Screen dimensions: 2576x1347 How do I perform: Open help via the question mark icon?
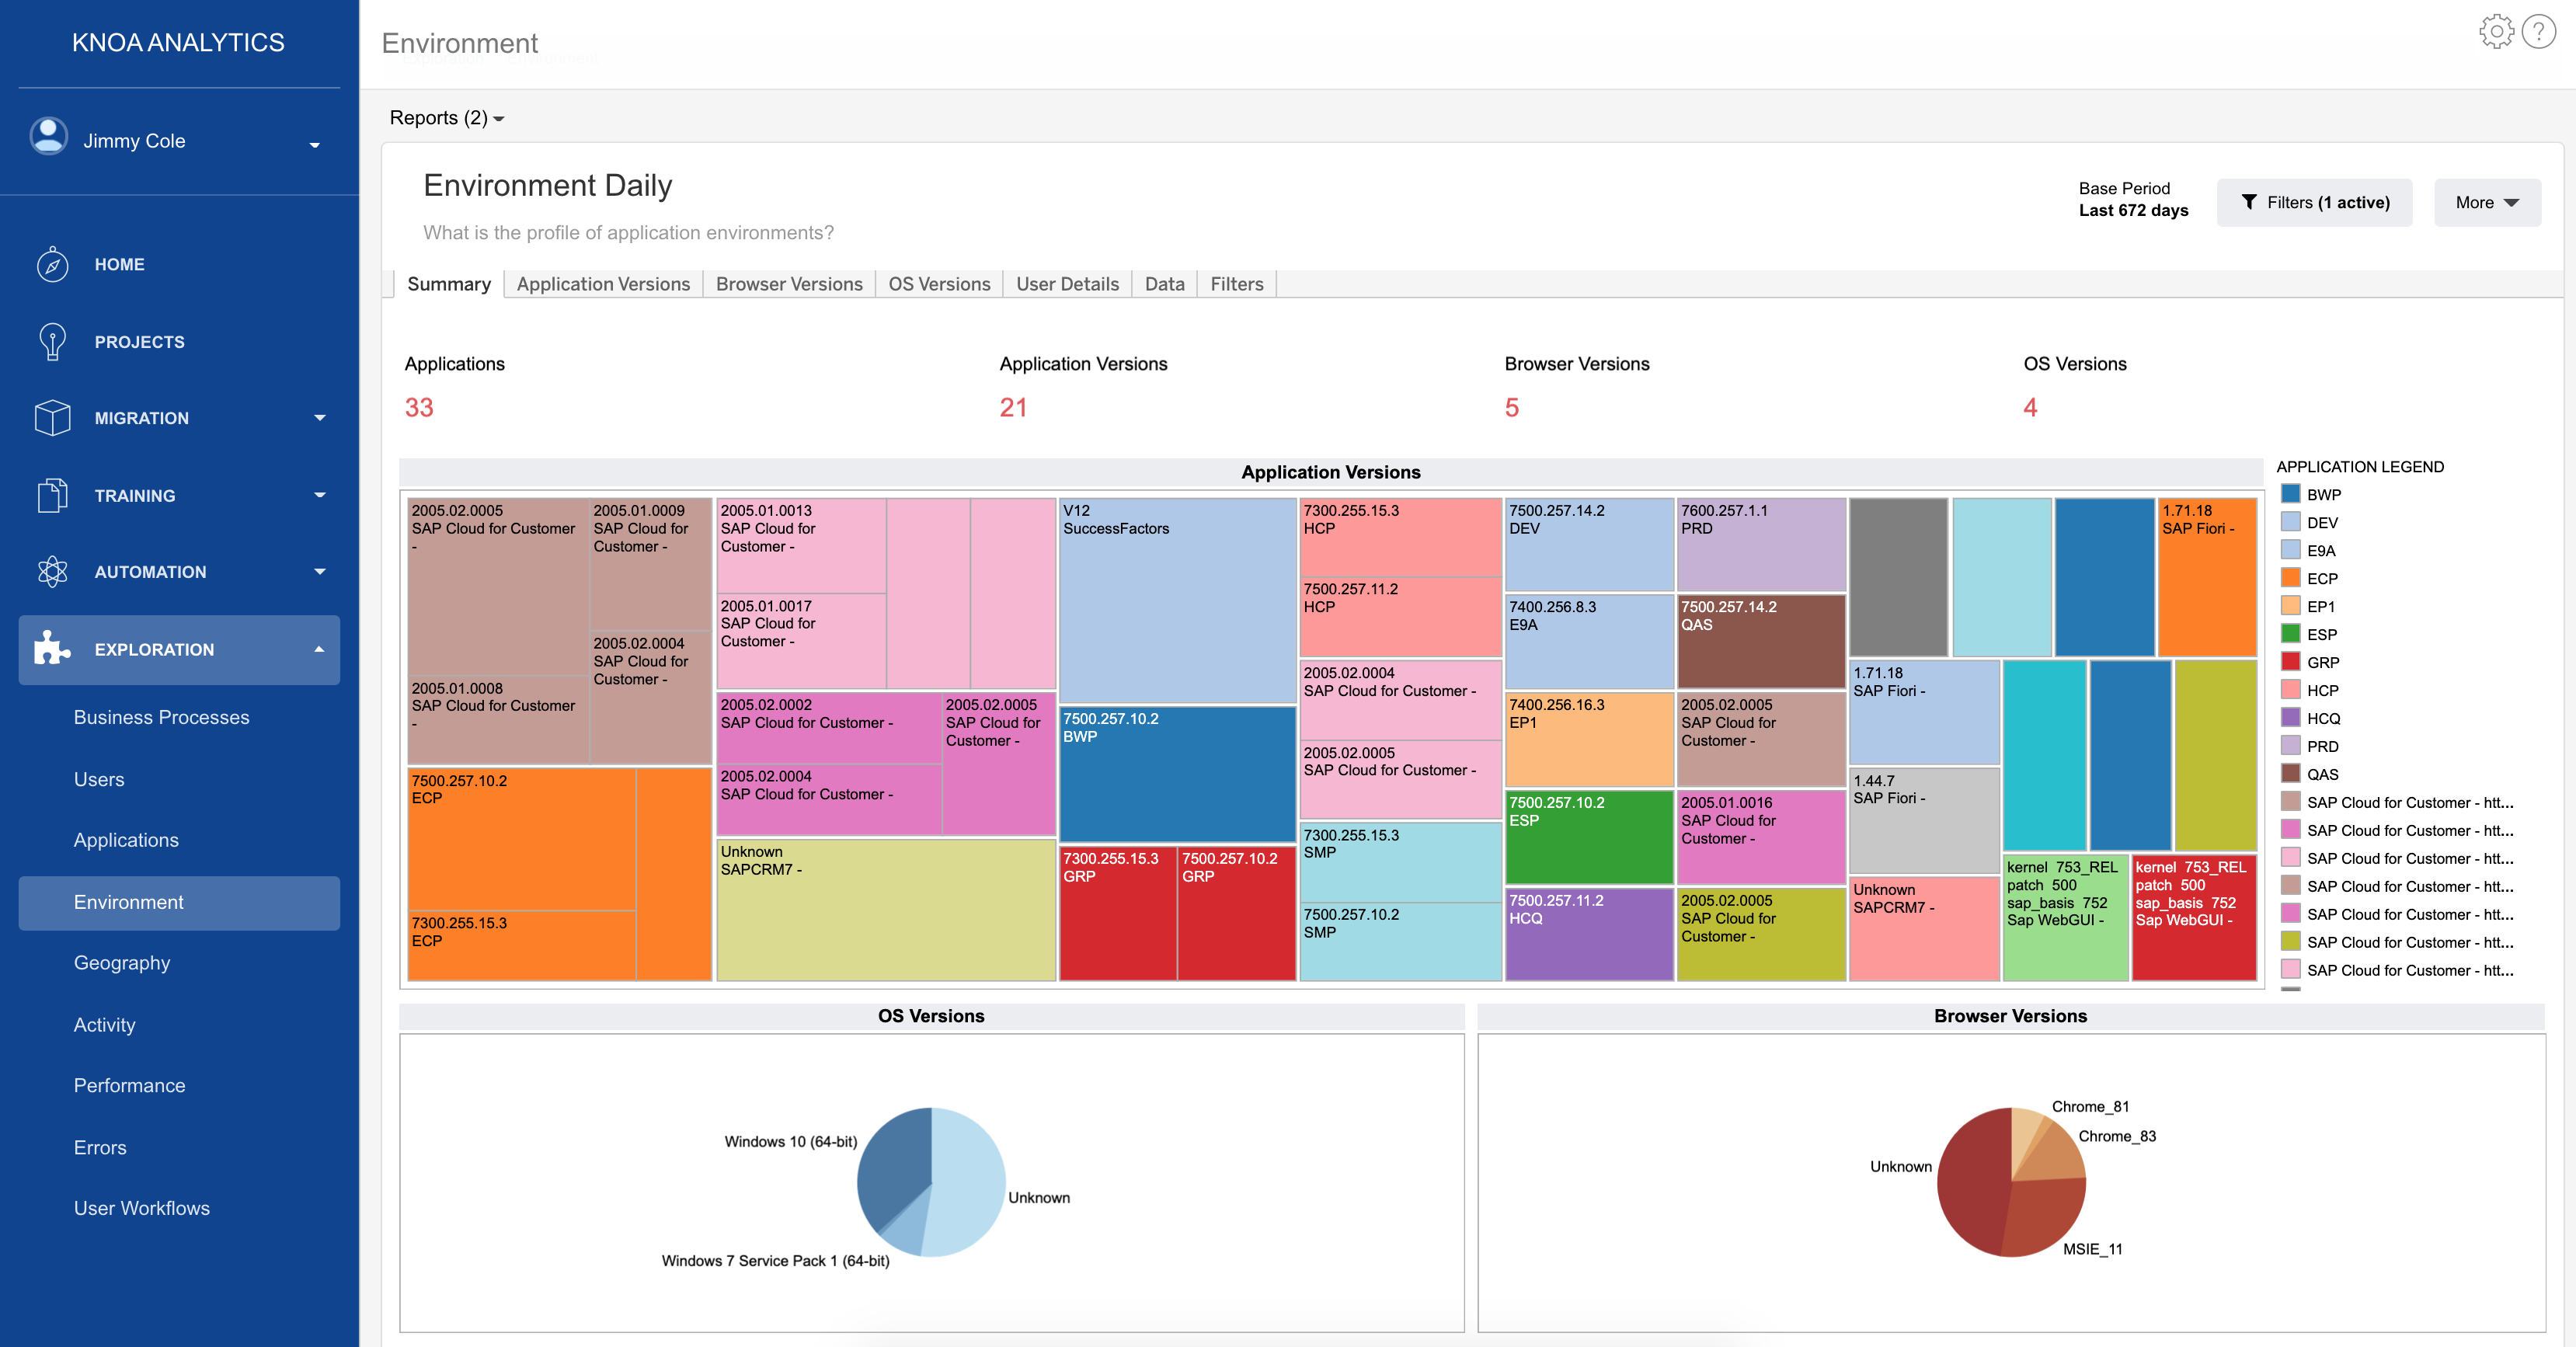click(2538, 32)
